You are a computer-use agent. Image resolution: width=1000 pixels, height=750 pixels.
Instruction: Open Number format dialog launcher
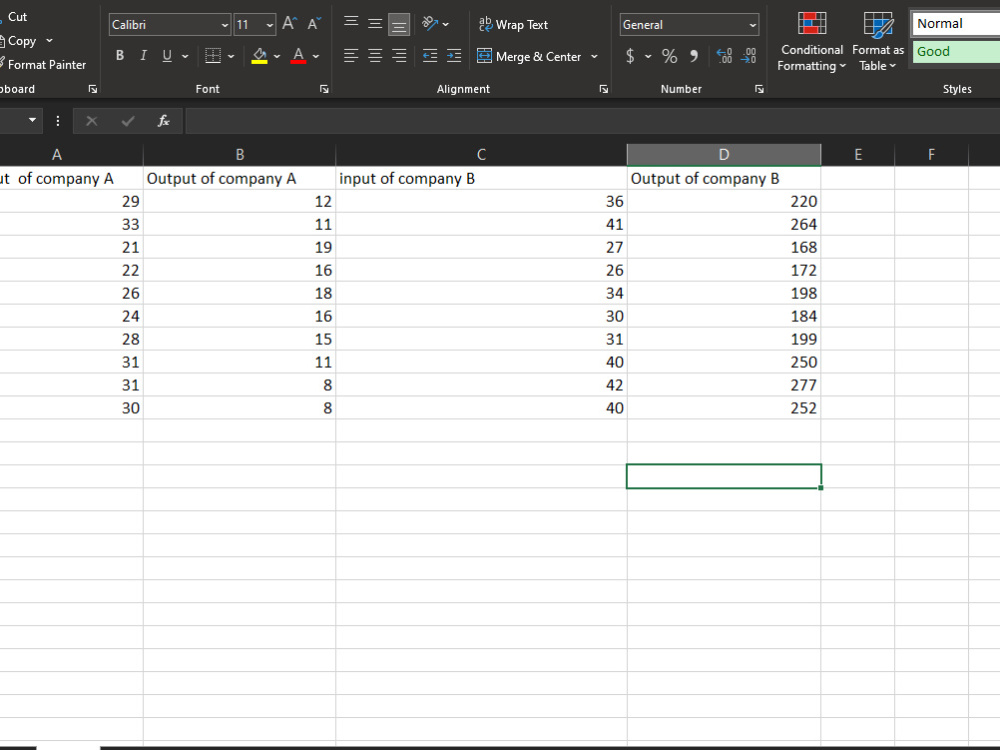(x=759, y=89)
